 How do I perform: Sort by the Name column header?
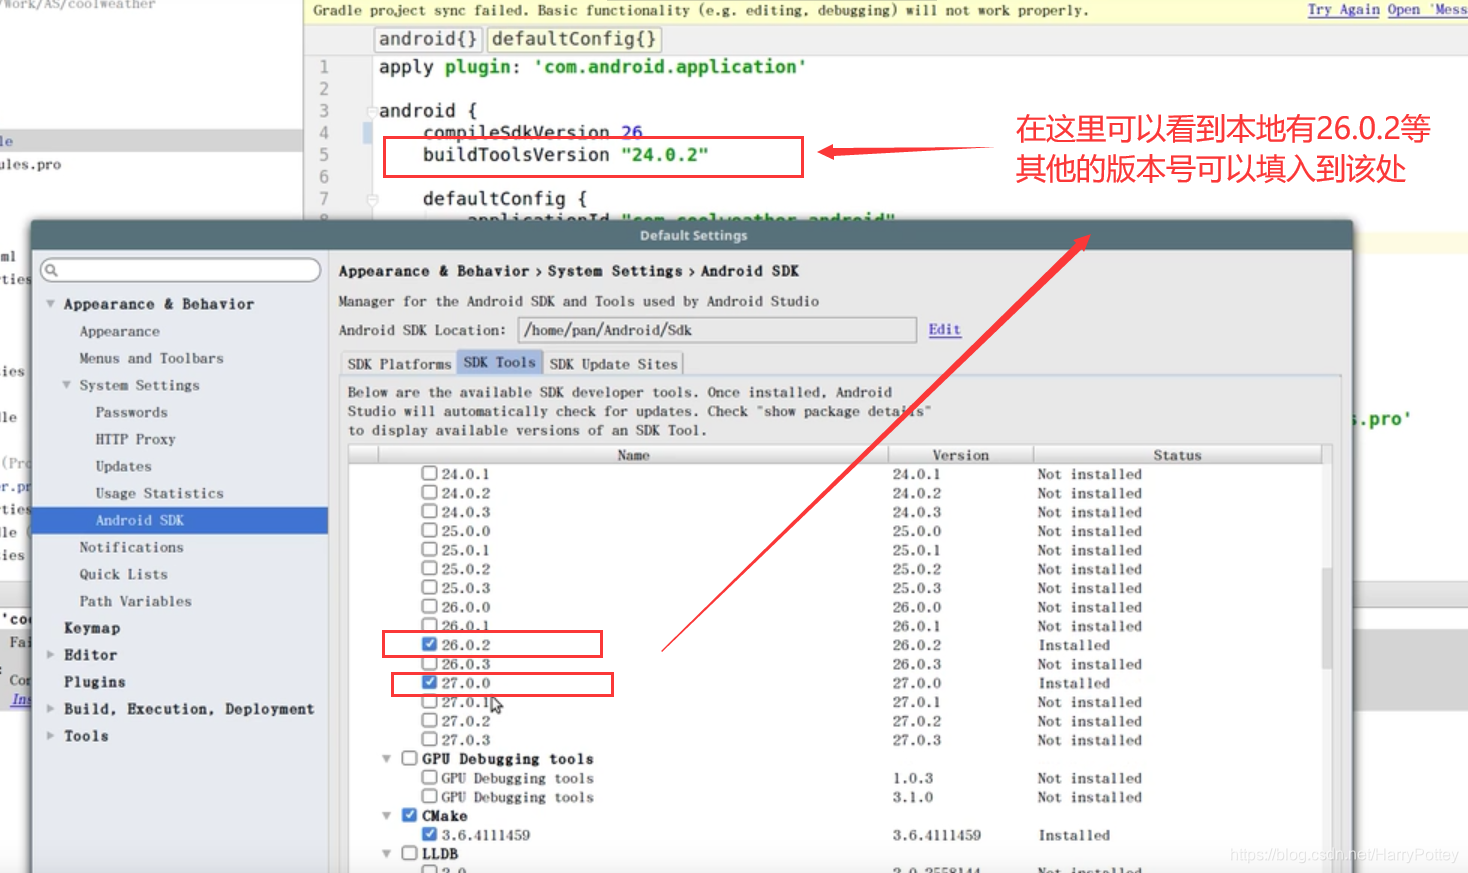pos(633,455)
